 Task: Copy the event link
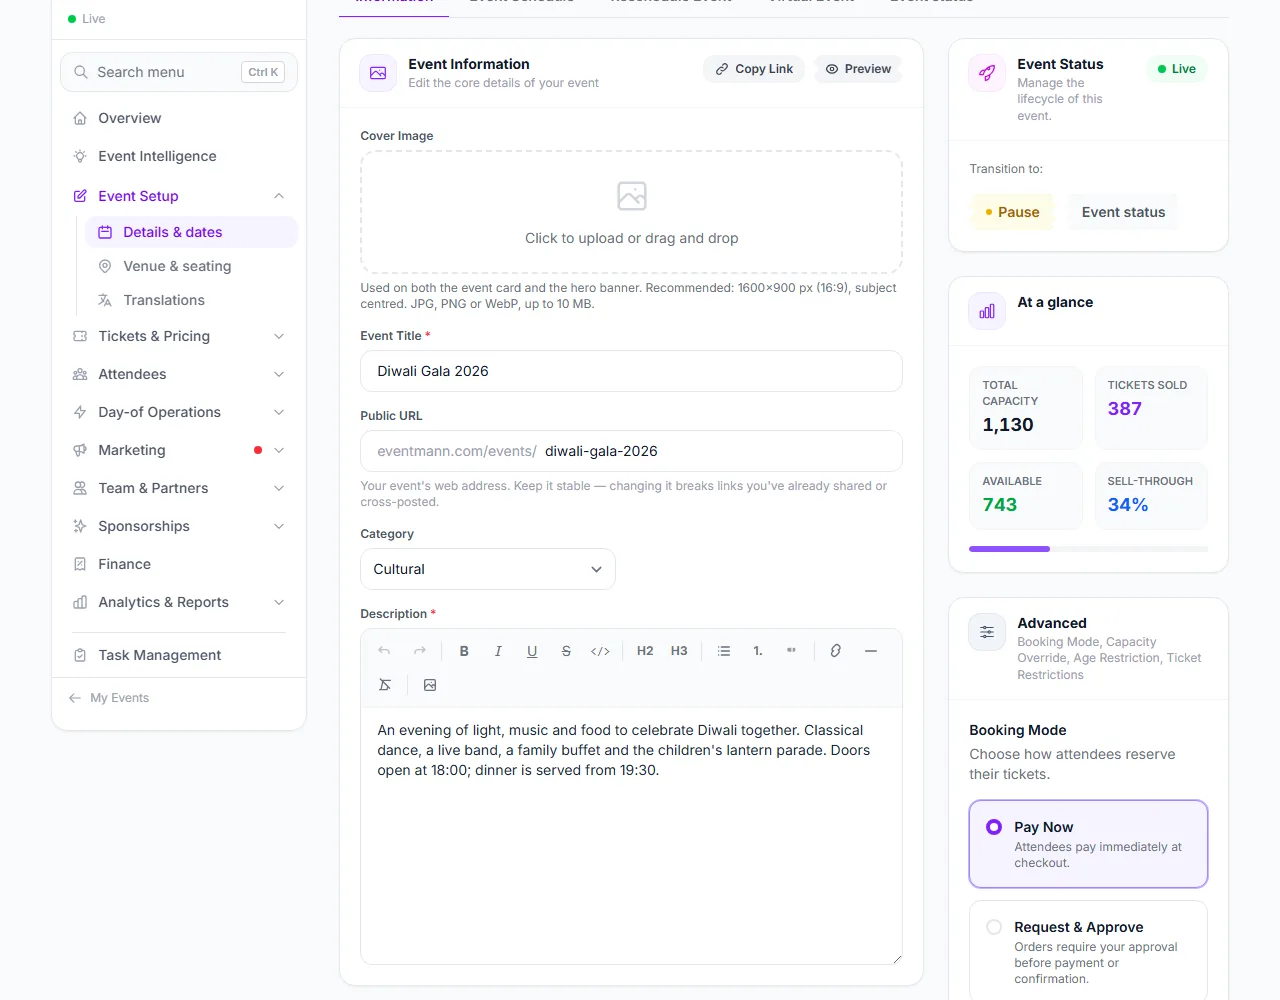pyautogui.click(x=754, y=69)
